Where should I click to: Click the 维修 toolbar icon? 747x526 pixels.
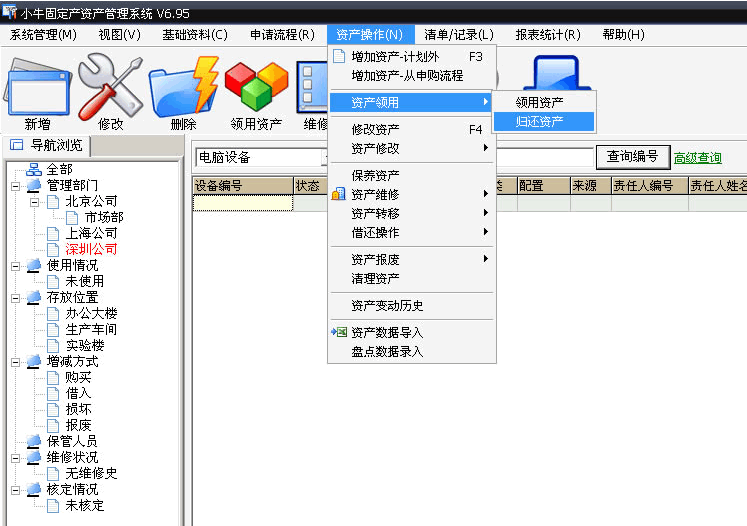click(312, 88)
